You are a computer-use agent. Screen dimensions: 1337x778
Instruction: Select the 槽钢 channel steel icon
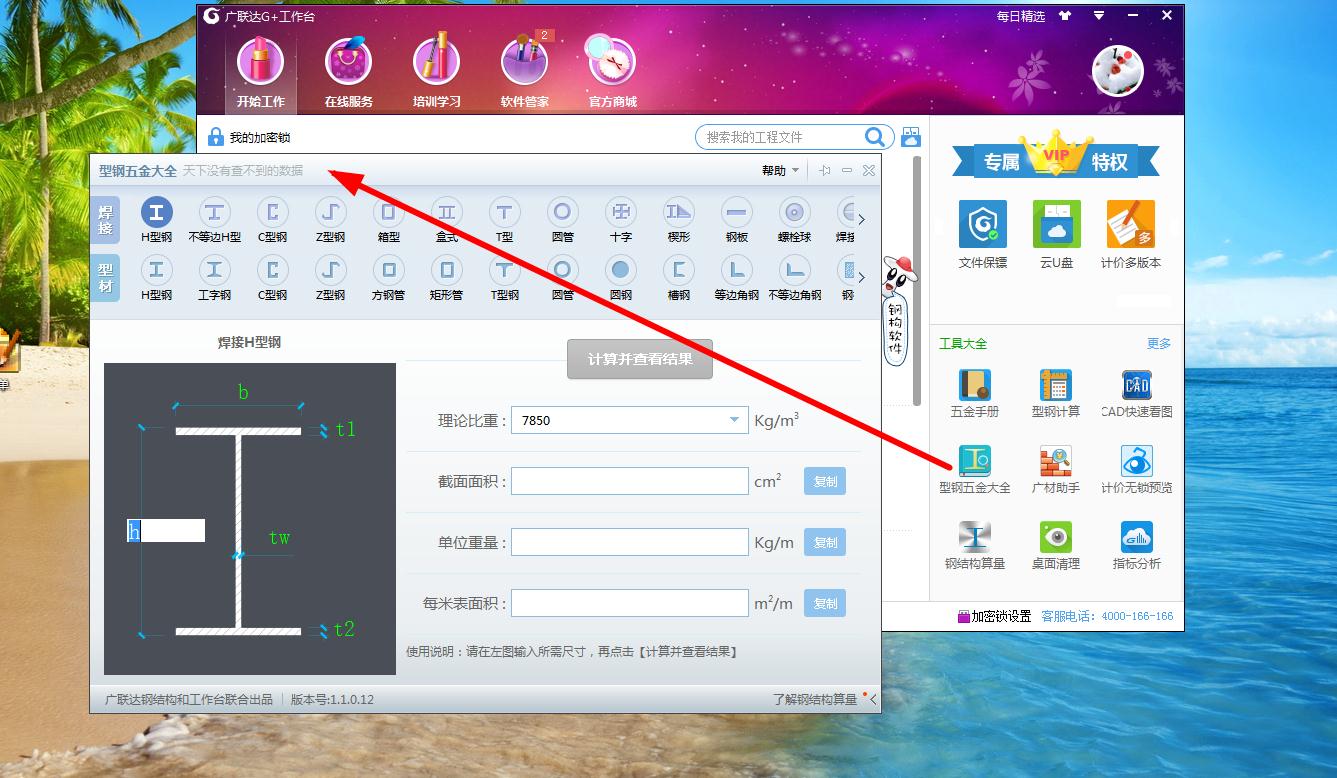(678, 278)
